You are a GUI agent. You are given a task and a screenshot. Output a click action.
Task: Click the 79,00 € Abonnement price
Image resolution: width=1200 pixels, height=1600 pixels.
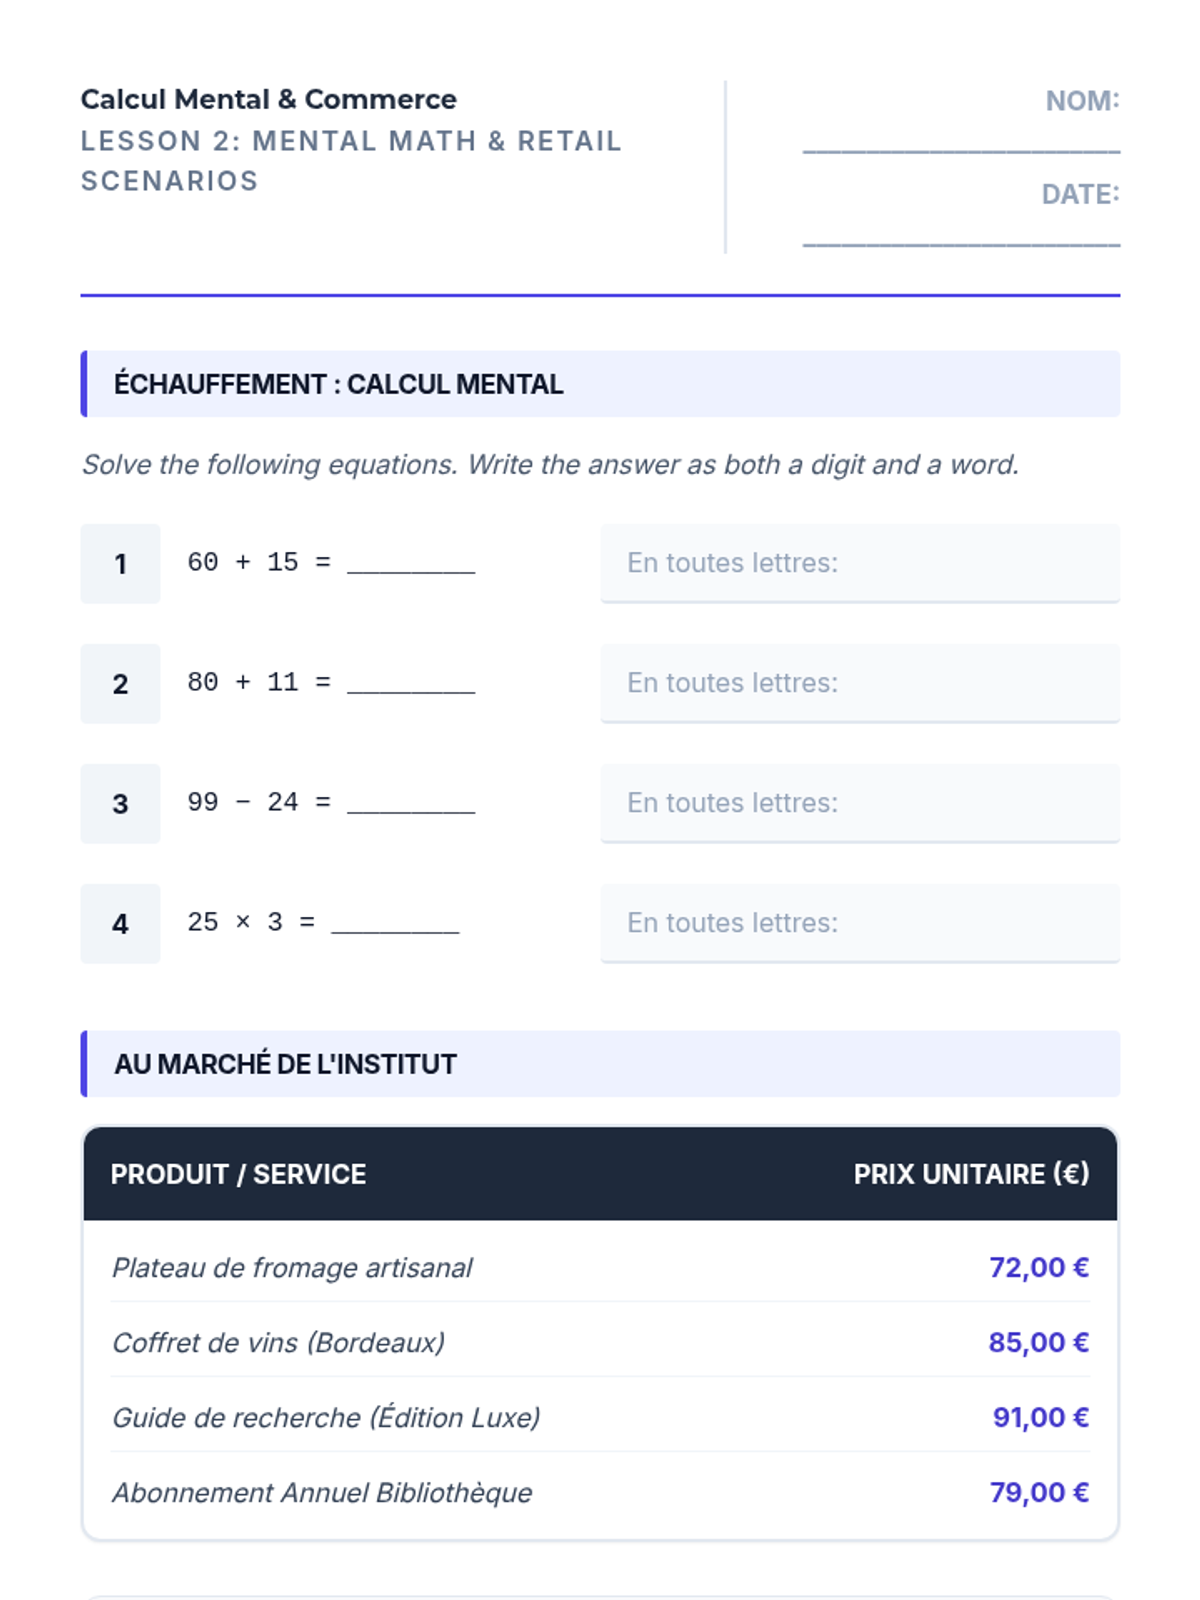tap(1038, 1493)
